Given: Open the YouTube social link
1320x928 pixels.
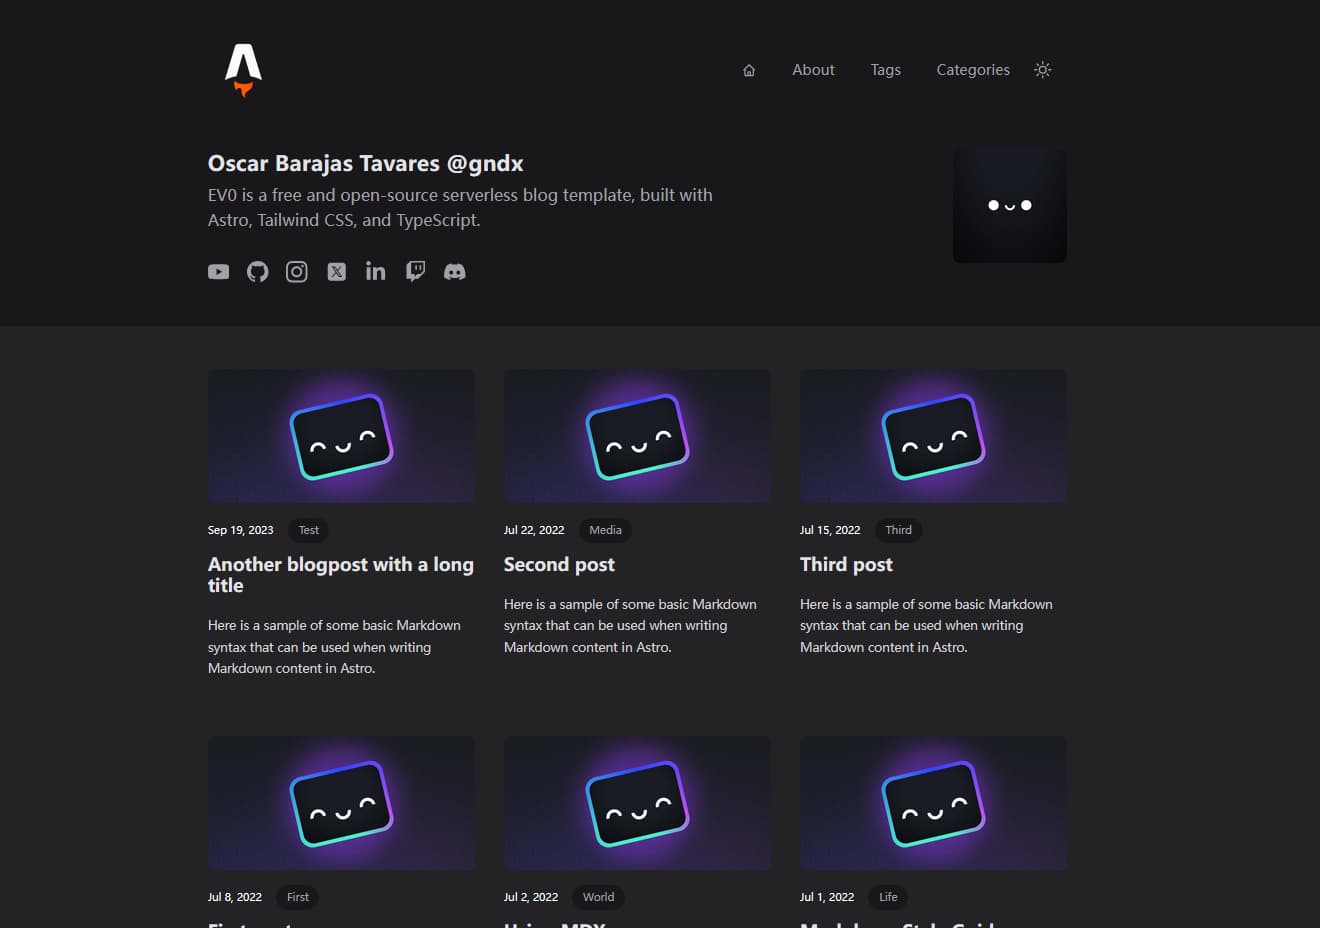Looking at the screenshot, I should click(218, 272).
